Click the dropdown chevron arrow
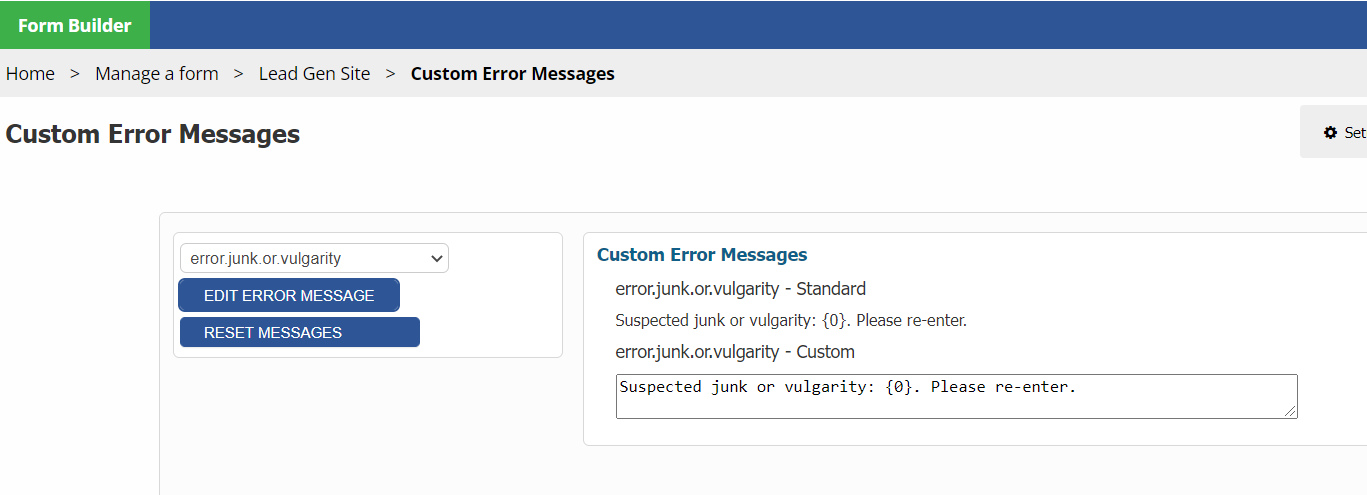 (x=436, y=259)
